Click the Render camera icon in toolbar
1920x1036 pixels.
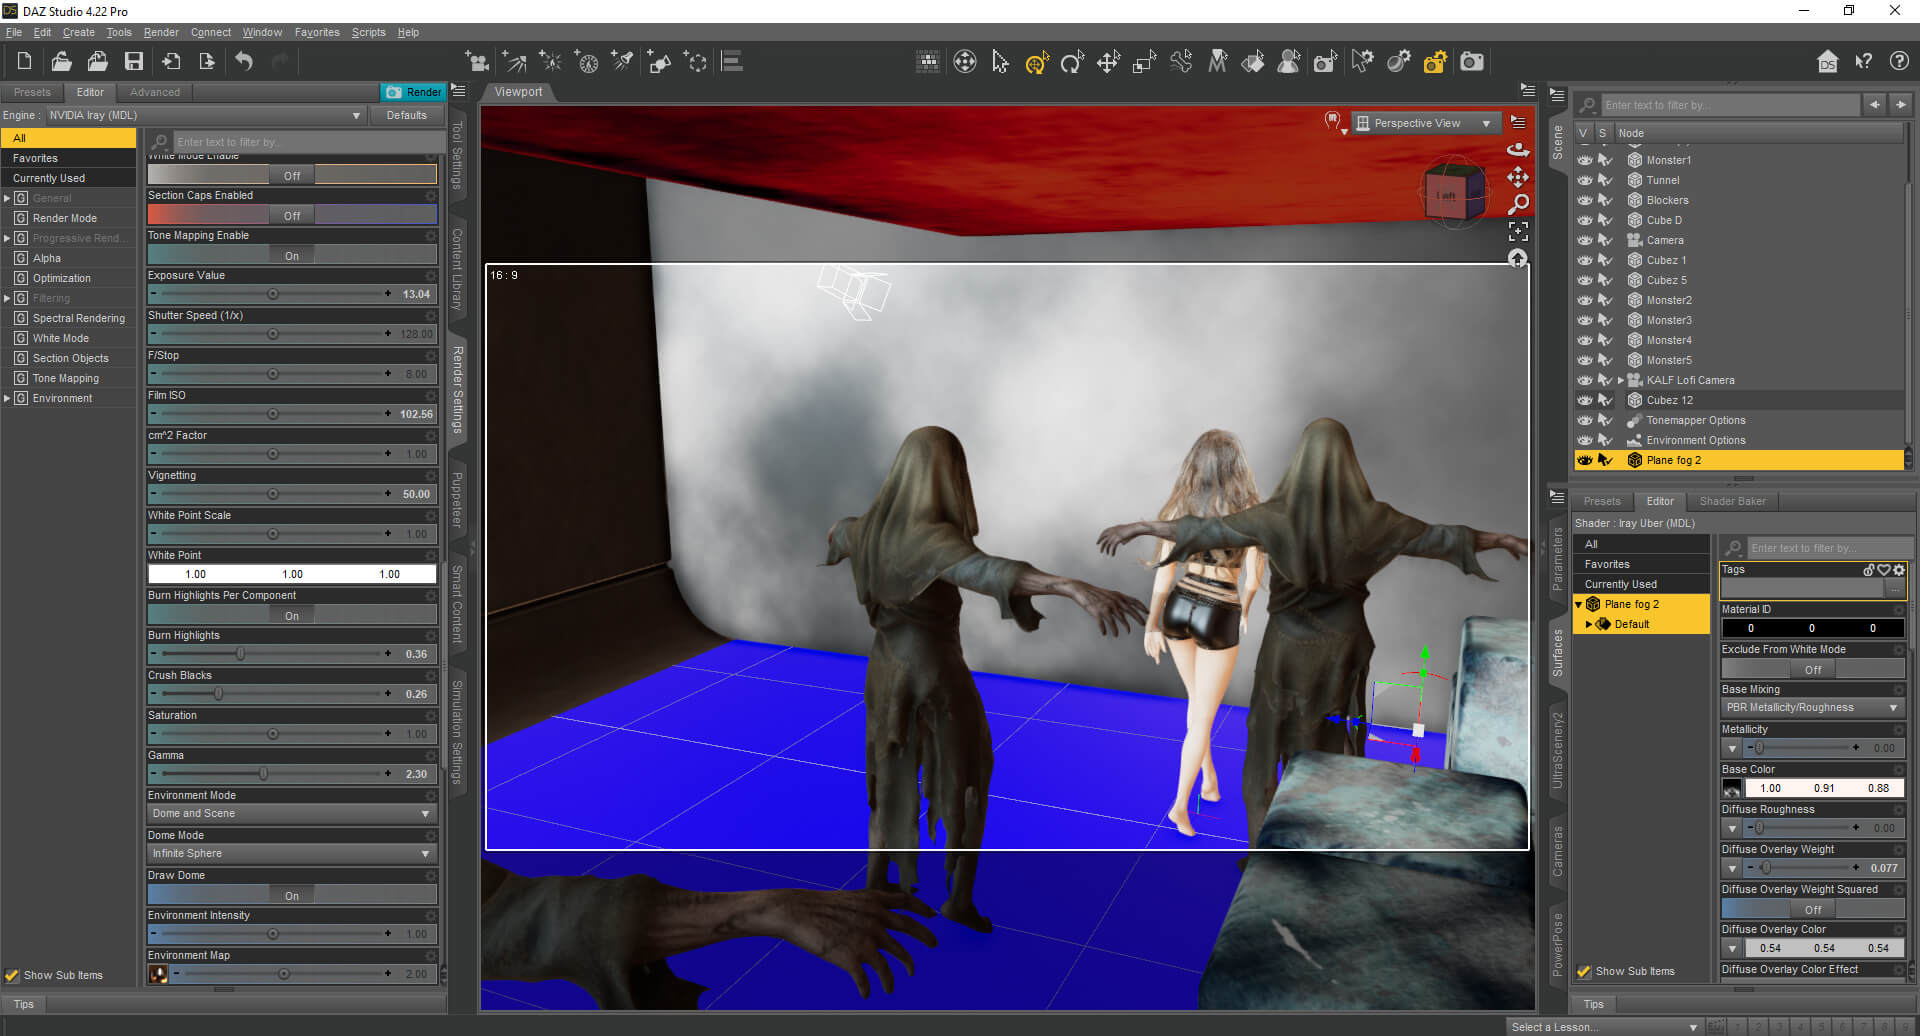(1472, 62)
